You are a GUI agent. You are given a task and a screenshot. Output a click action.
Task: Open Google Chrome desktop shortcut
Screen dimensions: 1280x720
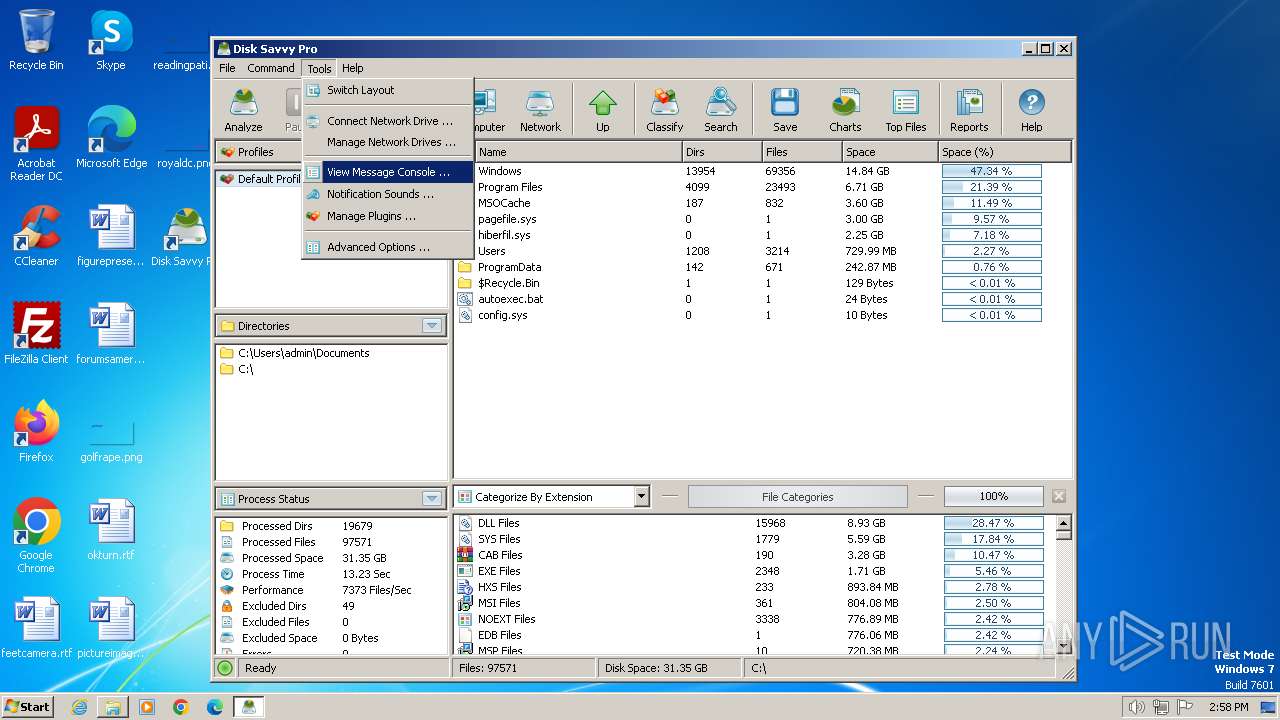click(36, 536)
